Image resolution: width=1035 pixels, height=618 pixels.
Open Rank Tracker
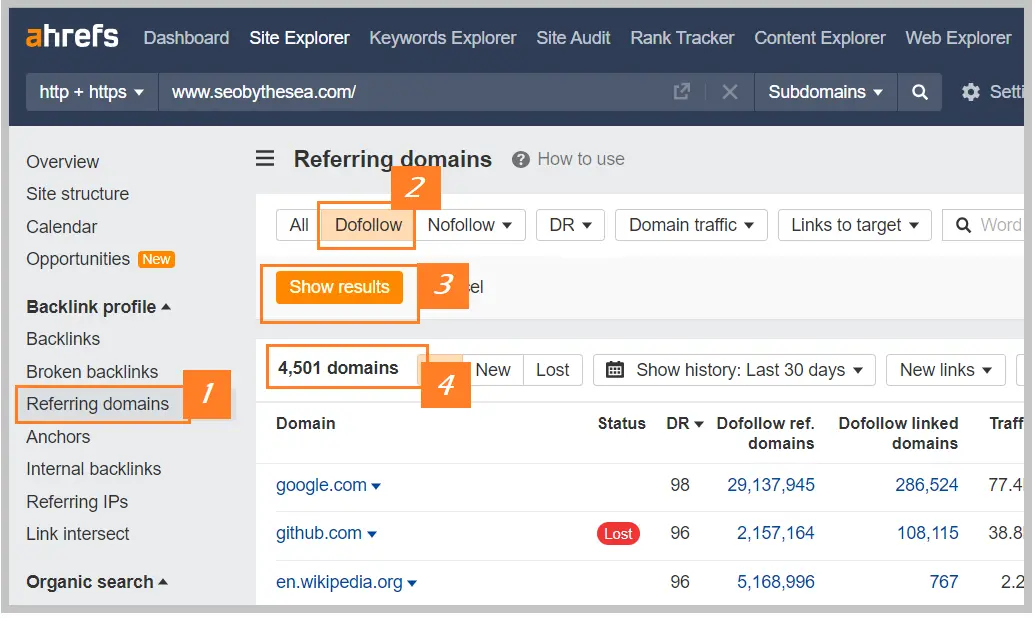[x=682, y=38]
